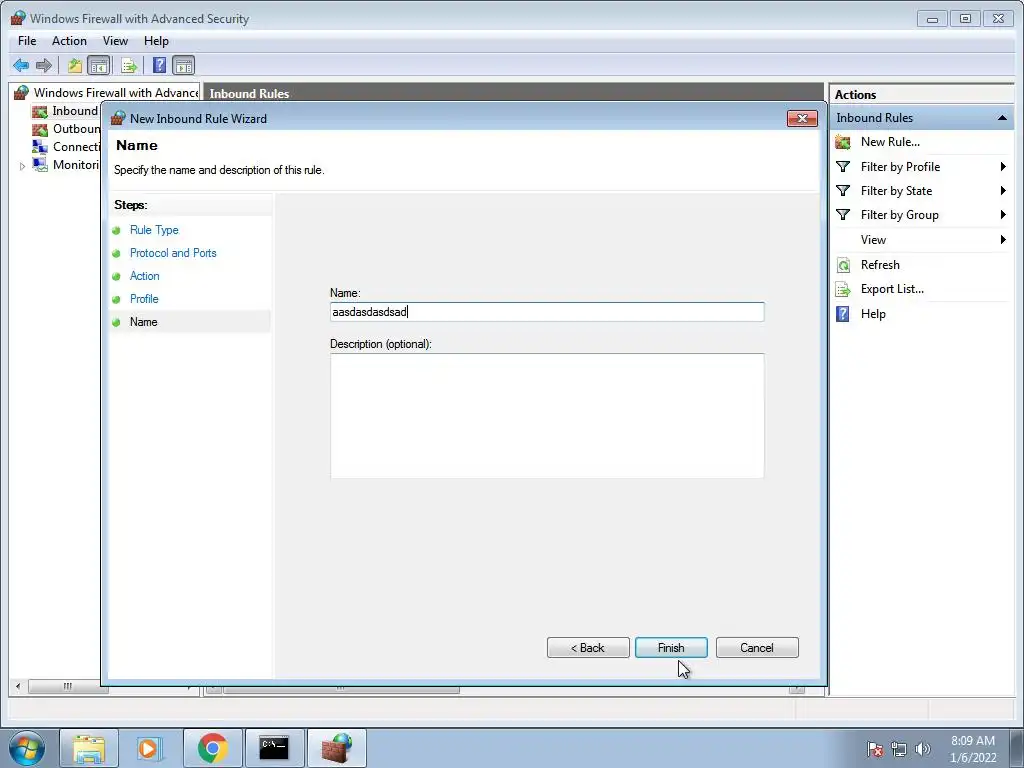Click the Connection Security Rules tree icon
The height and width of the screenshot is (768, 1024).
(x=40, y=147)
